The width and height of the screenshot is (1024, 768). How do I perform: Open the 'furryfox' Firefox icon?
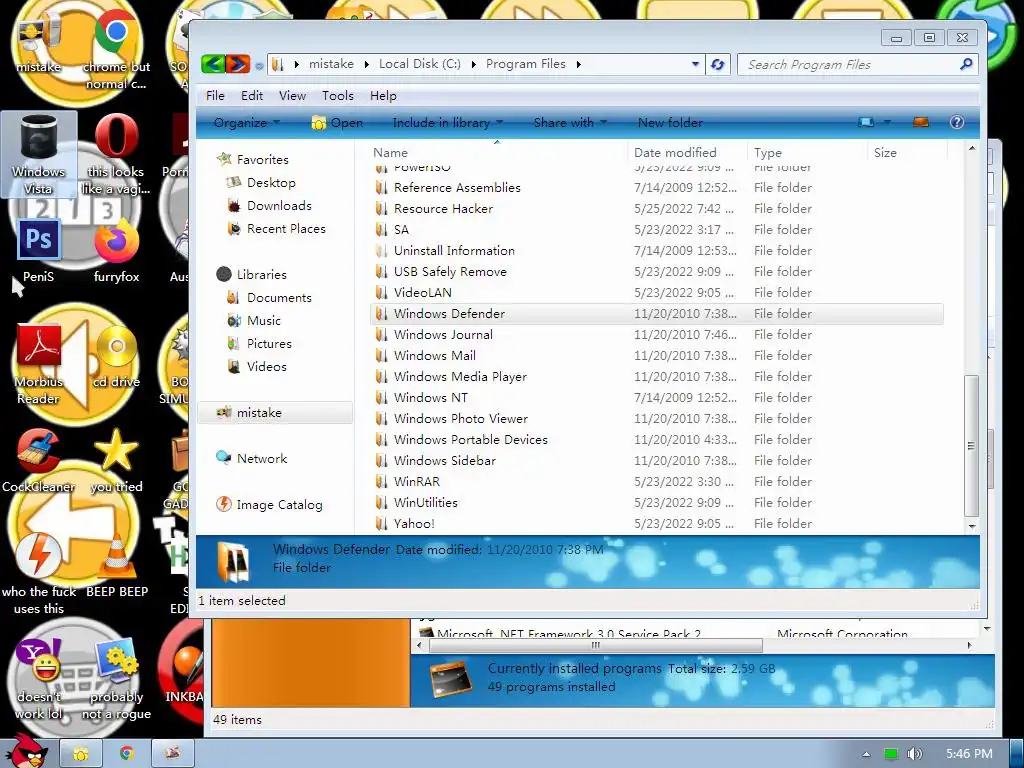116,251
